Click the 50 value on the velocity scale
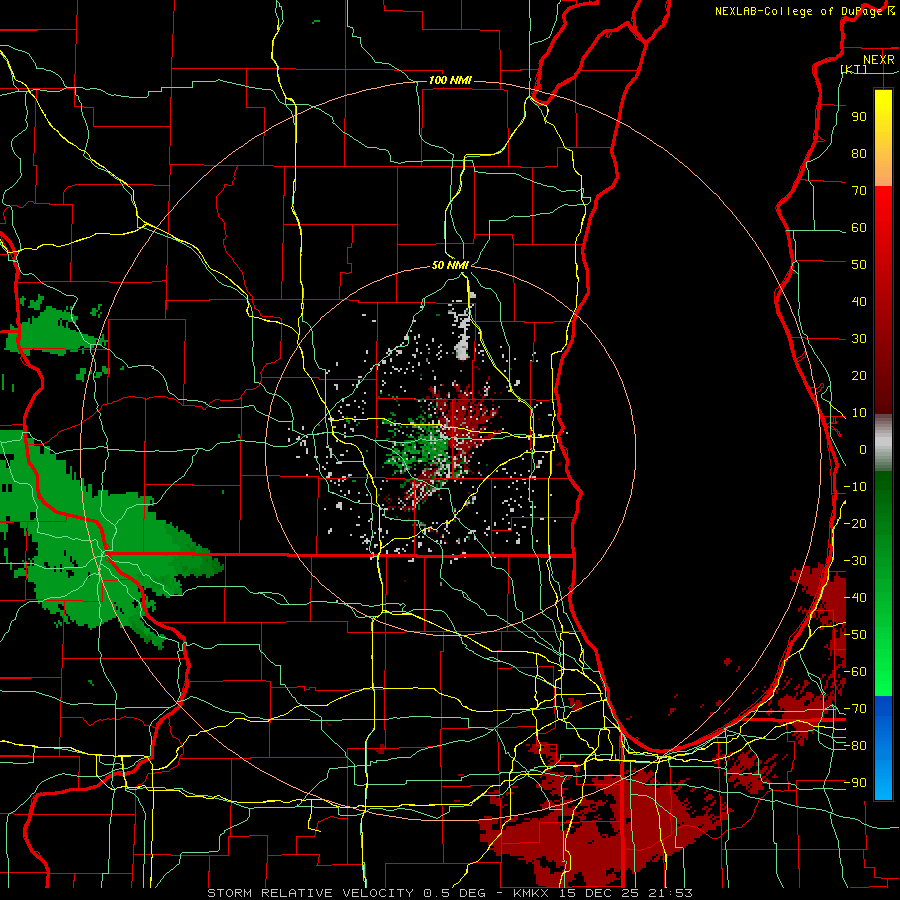 [x=859, y=265]
